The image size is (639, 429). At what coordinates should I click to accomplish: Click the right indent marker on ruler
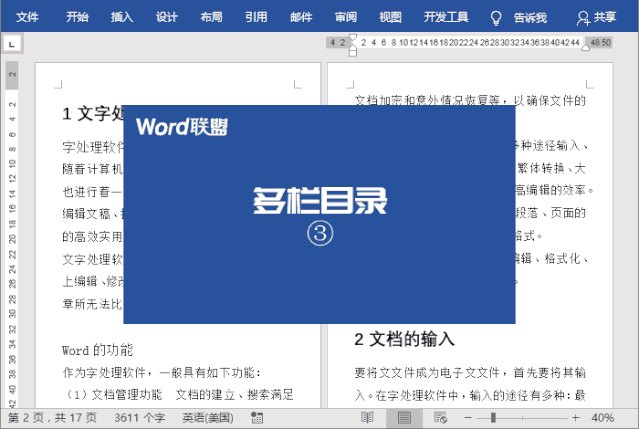[x=585, y=48]
